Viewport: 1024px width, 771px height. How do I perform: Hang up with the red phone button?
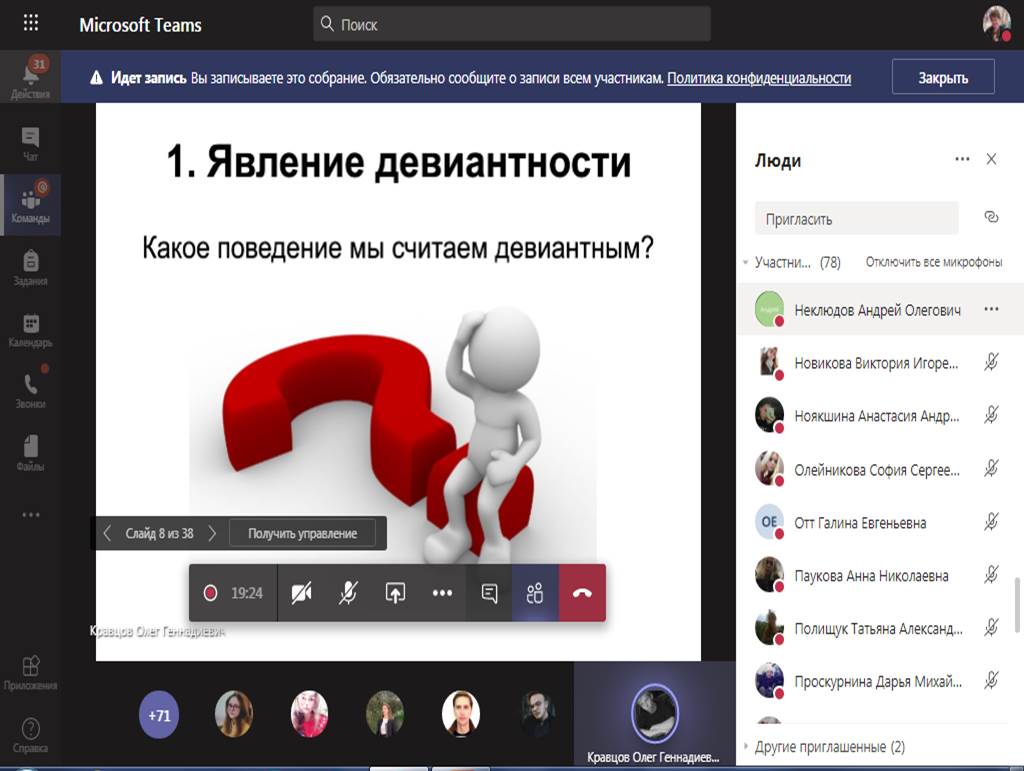pyautogui.click(x=582, y=593)
